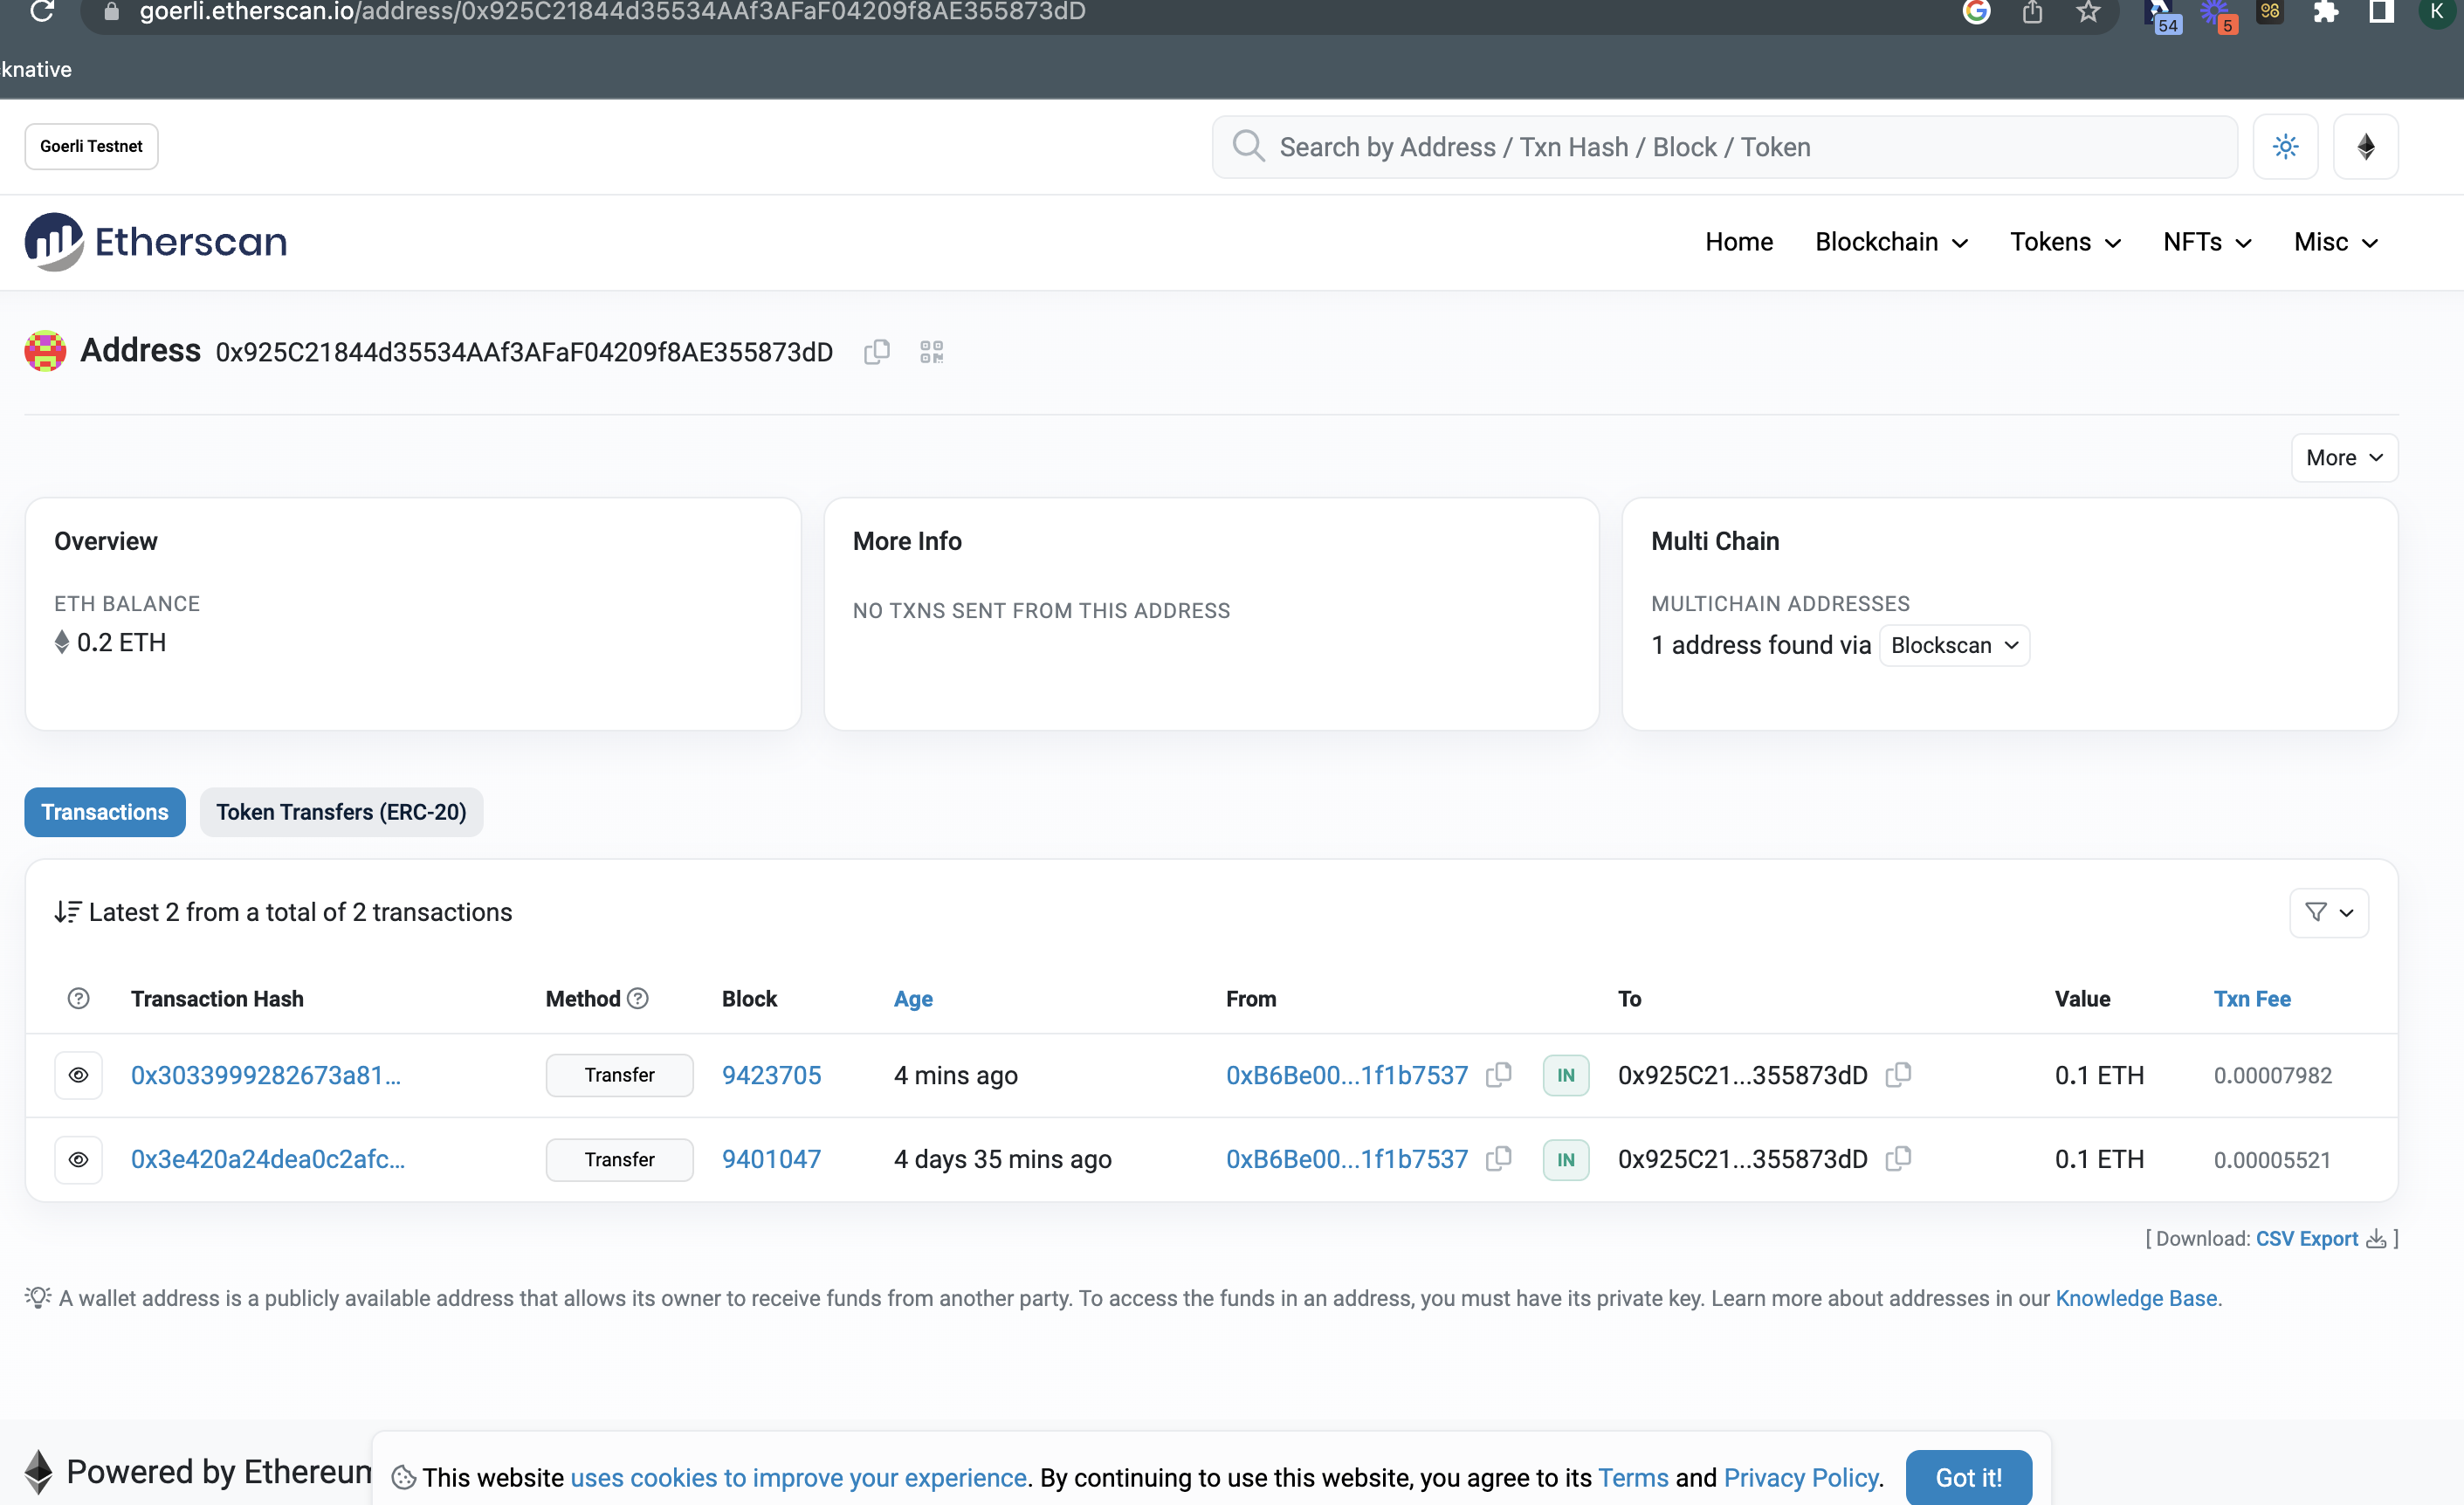This screenshot has height=1505, width=2464.
Task: Open the CSV Export download link
Action: (x=2306, y=1238)
